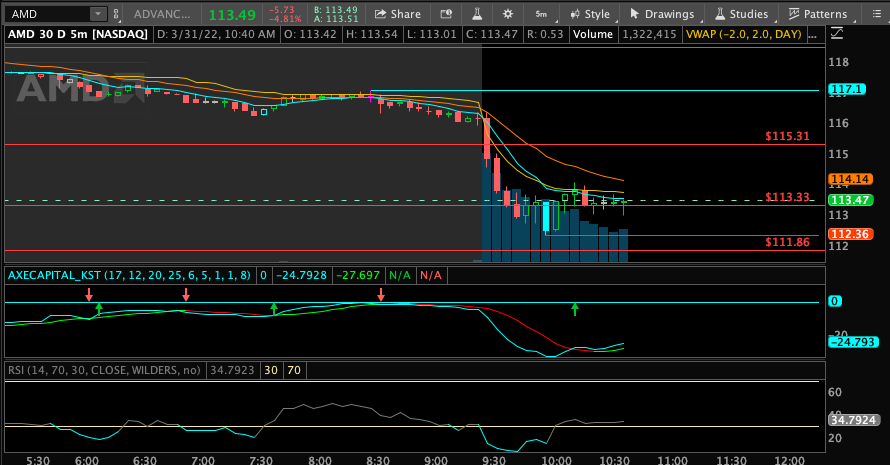Open the Patterns menu
This screenshot has width=890, height=465.
coord(818,14)
